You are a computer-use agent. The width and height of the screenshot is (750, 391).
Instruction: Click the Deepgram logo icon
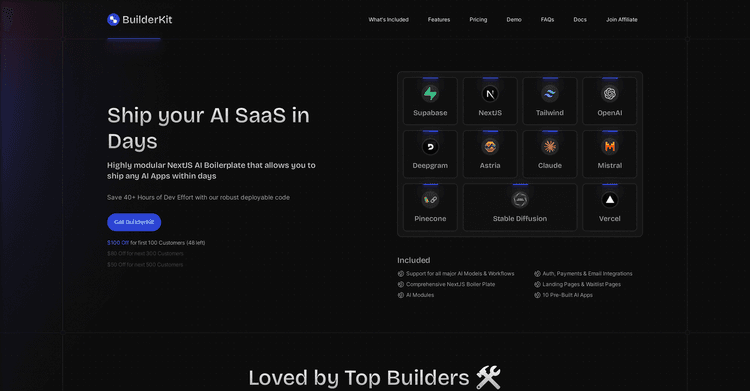430,146
